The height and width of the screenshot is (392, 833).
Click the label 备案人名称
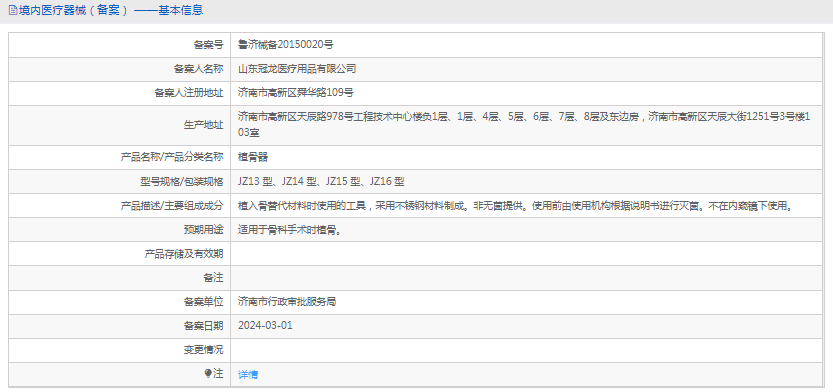click(x=199, y=69)
